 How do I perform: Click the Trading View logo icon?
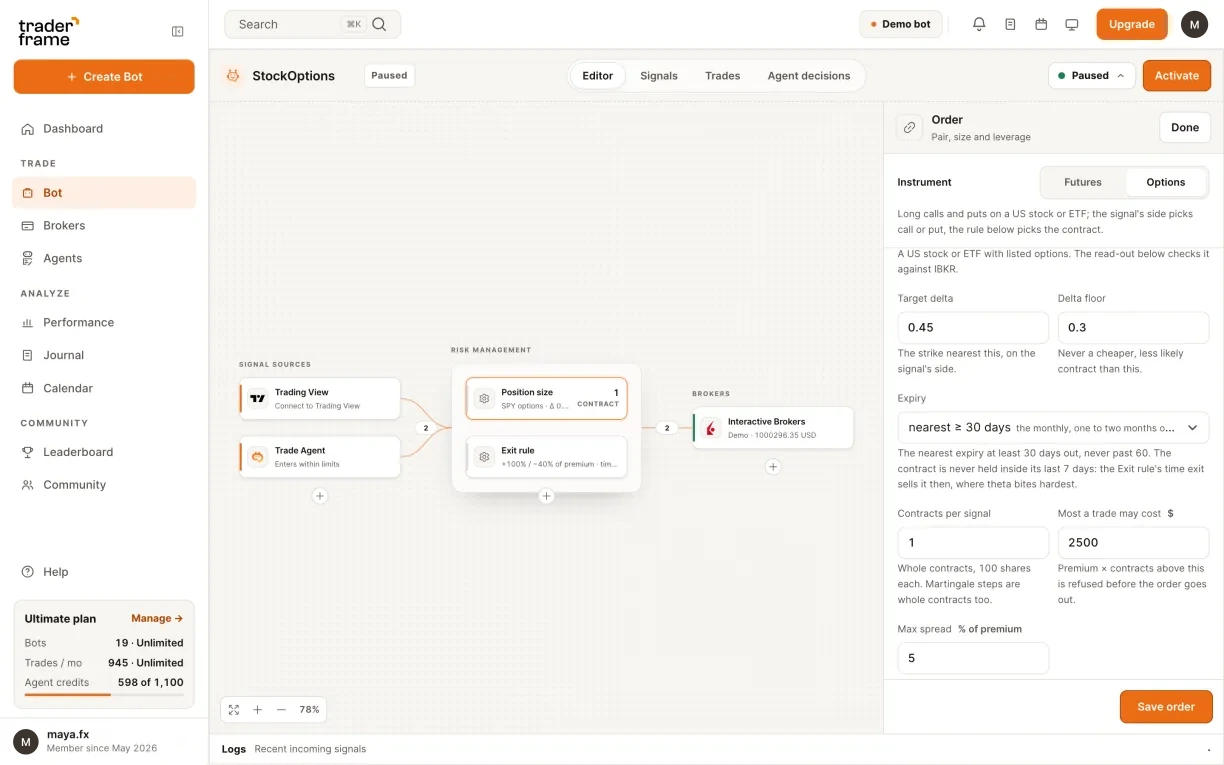[258, 398]
